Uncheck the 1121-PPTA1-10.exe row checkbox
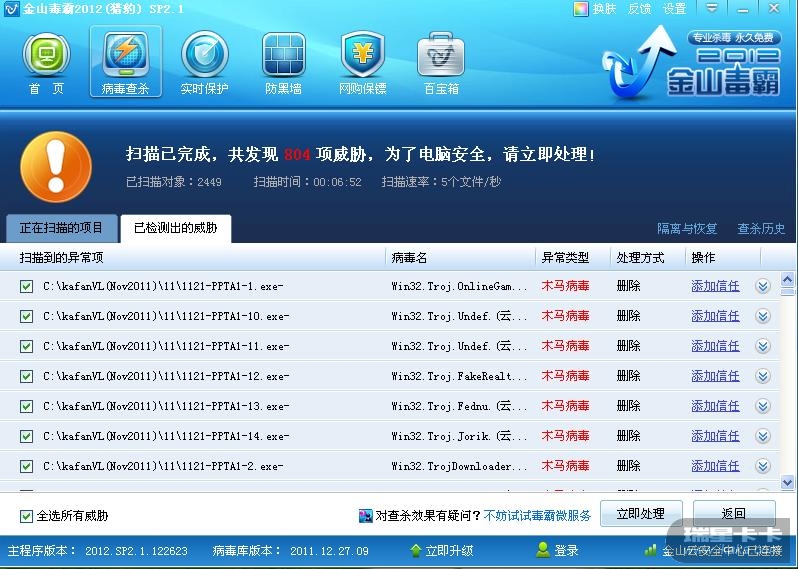Image resolution: width=798 pixels, height=569 pixels. coord(26,317)
